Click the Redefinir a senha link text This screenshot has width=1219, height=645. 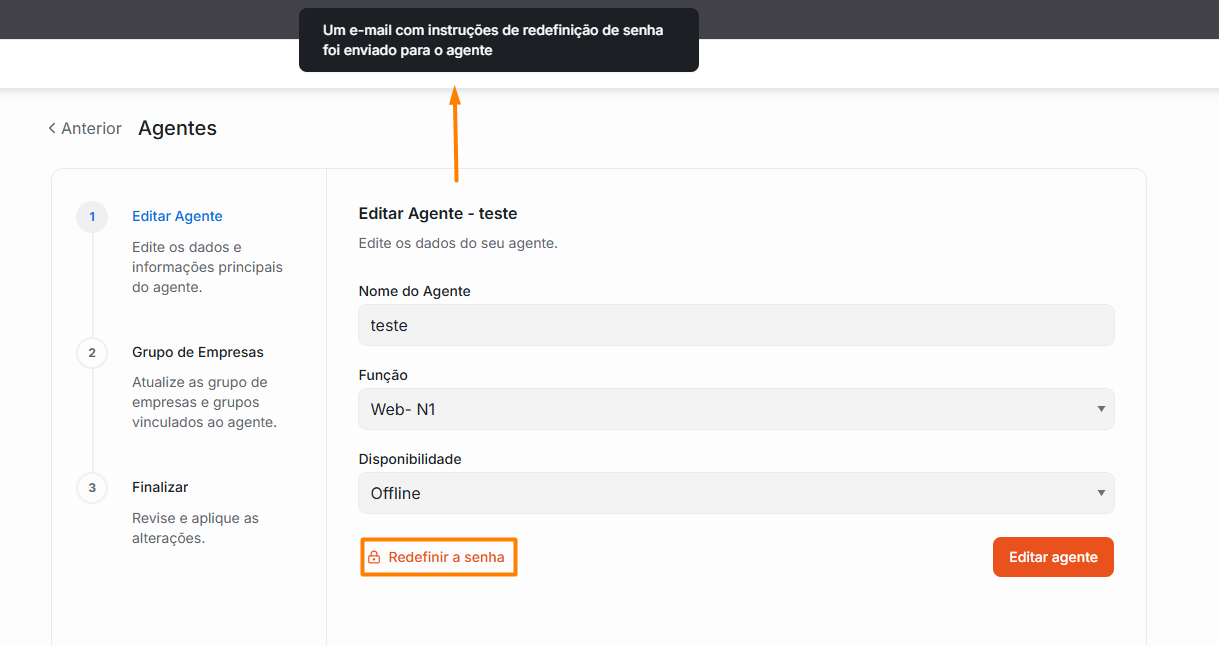pos(446,557)
